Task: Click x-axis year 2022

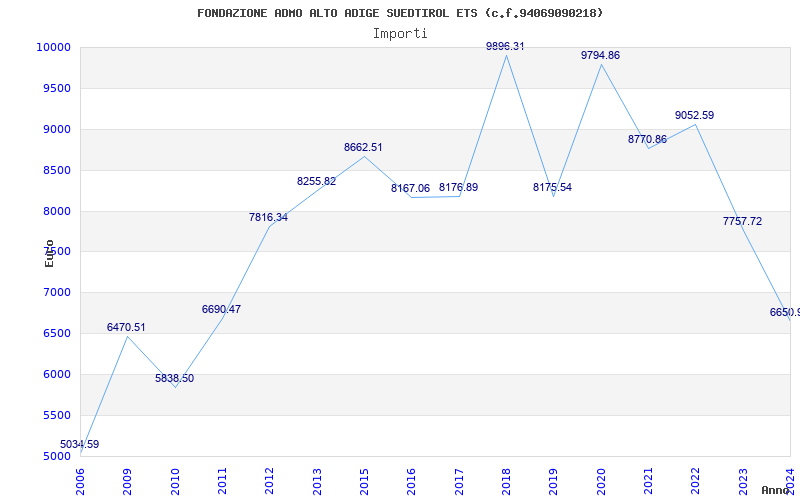Action: tap(695, 482)
